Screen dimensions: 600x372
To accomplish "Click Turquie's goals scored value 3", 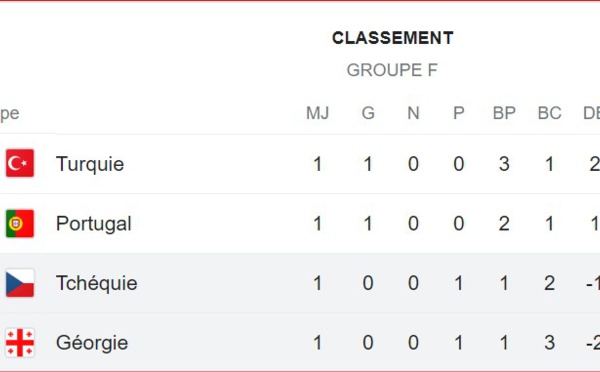I will (504, 164).
